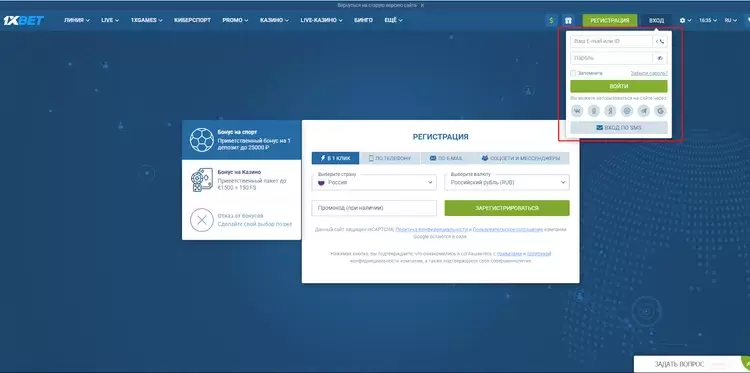Image resolution: width=750 pixels, height=373 pixels.
Task: Select the Бонус на Казино option
Action: pyautogui.click(x=242, y=180)
